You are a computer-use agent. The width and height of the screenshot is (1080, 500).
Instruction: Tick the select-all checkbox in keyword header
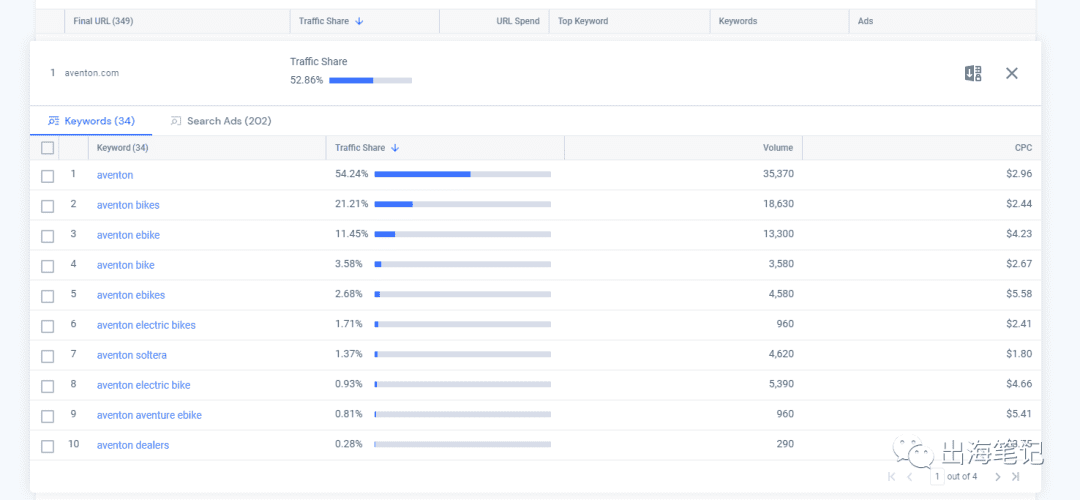pyautogui.click(x=48, y=147)
